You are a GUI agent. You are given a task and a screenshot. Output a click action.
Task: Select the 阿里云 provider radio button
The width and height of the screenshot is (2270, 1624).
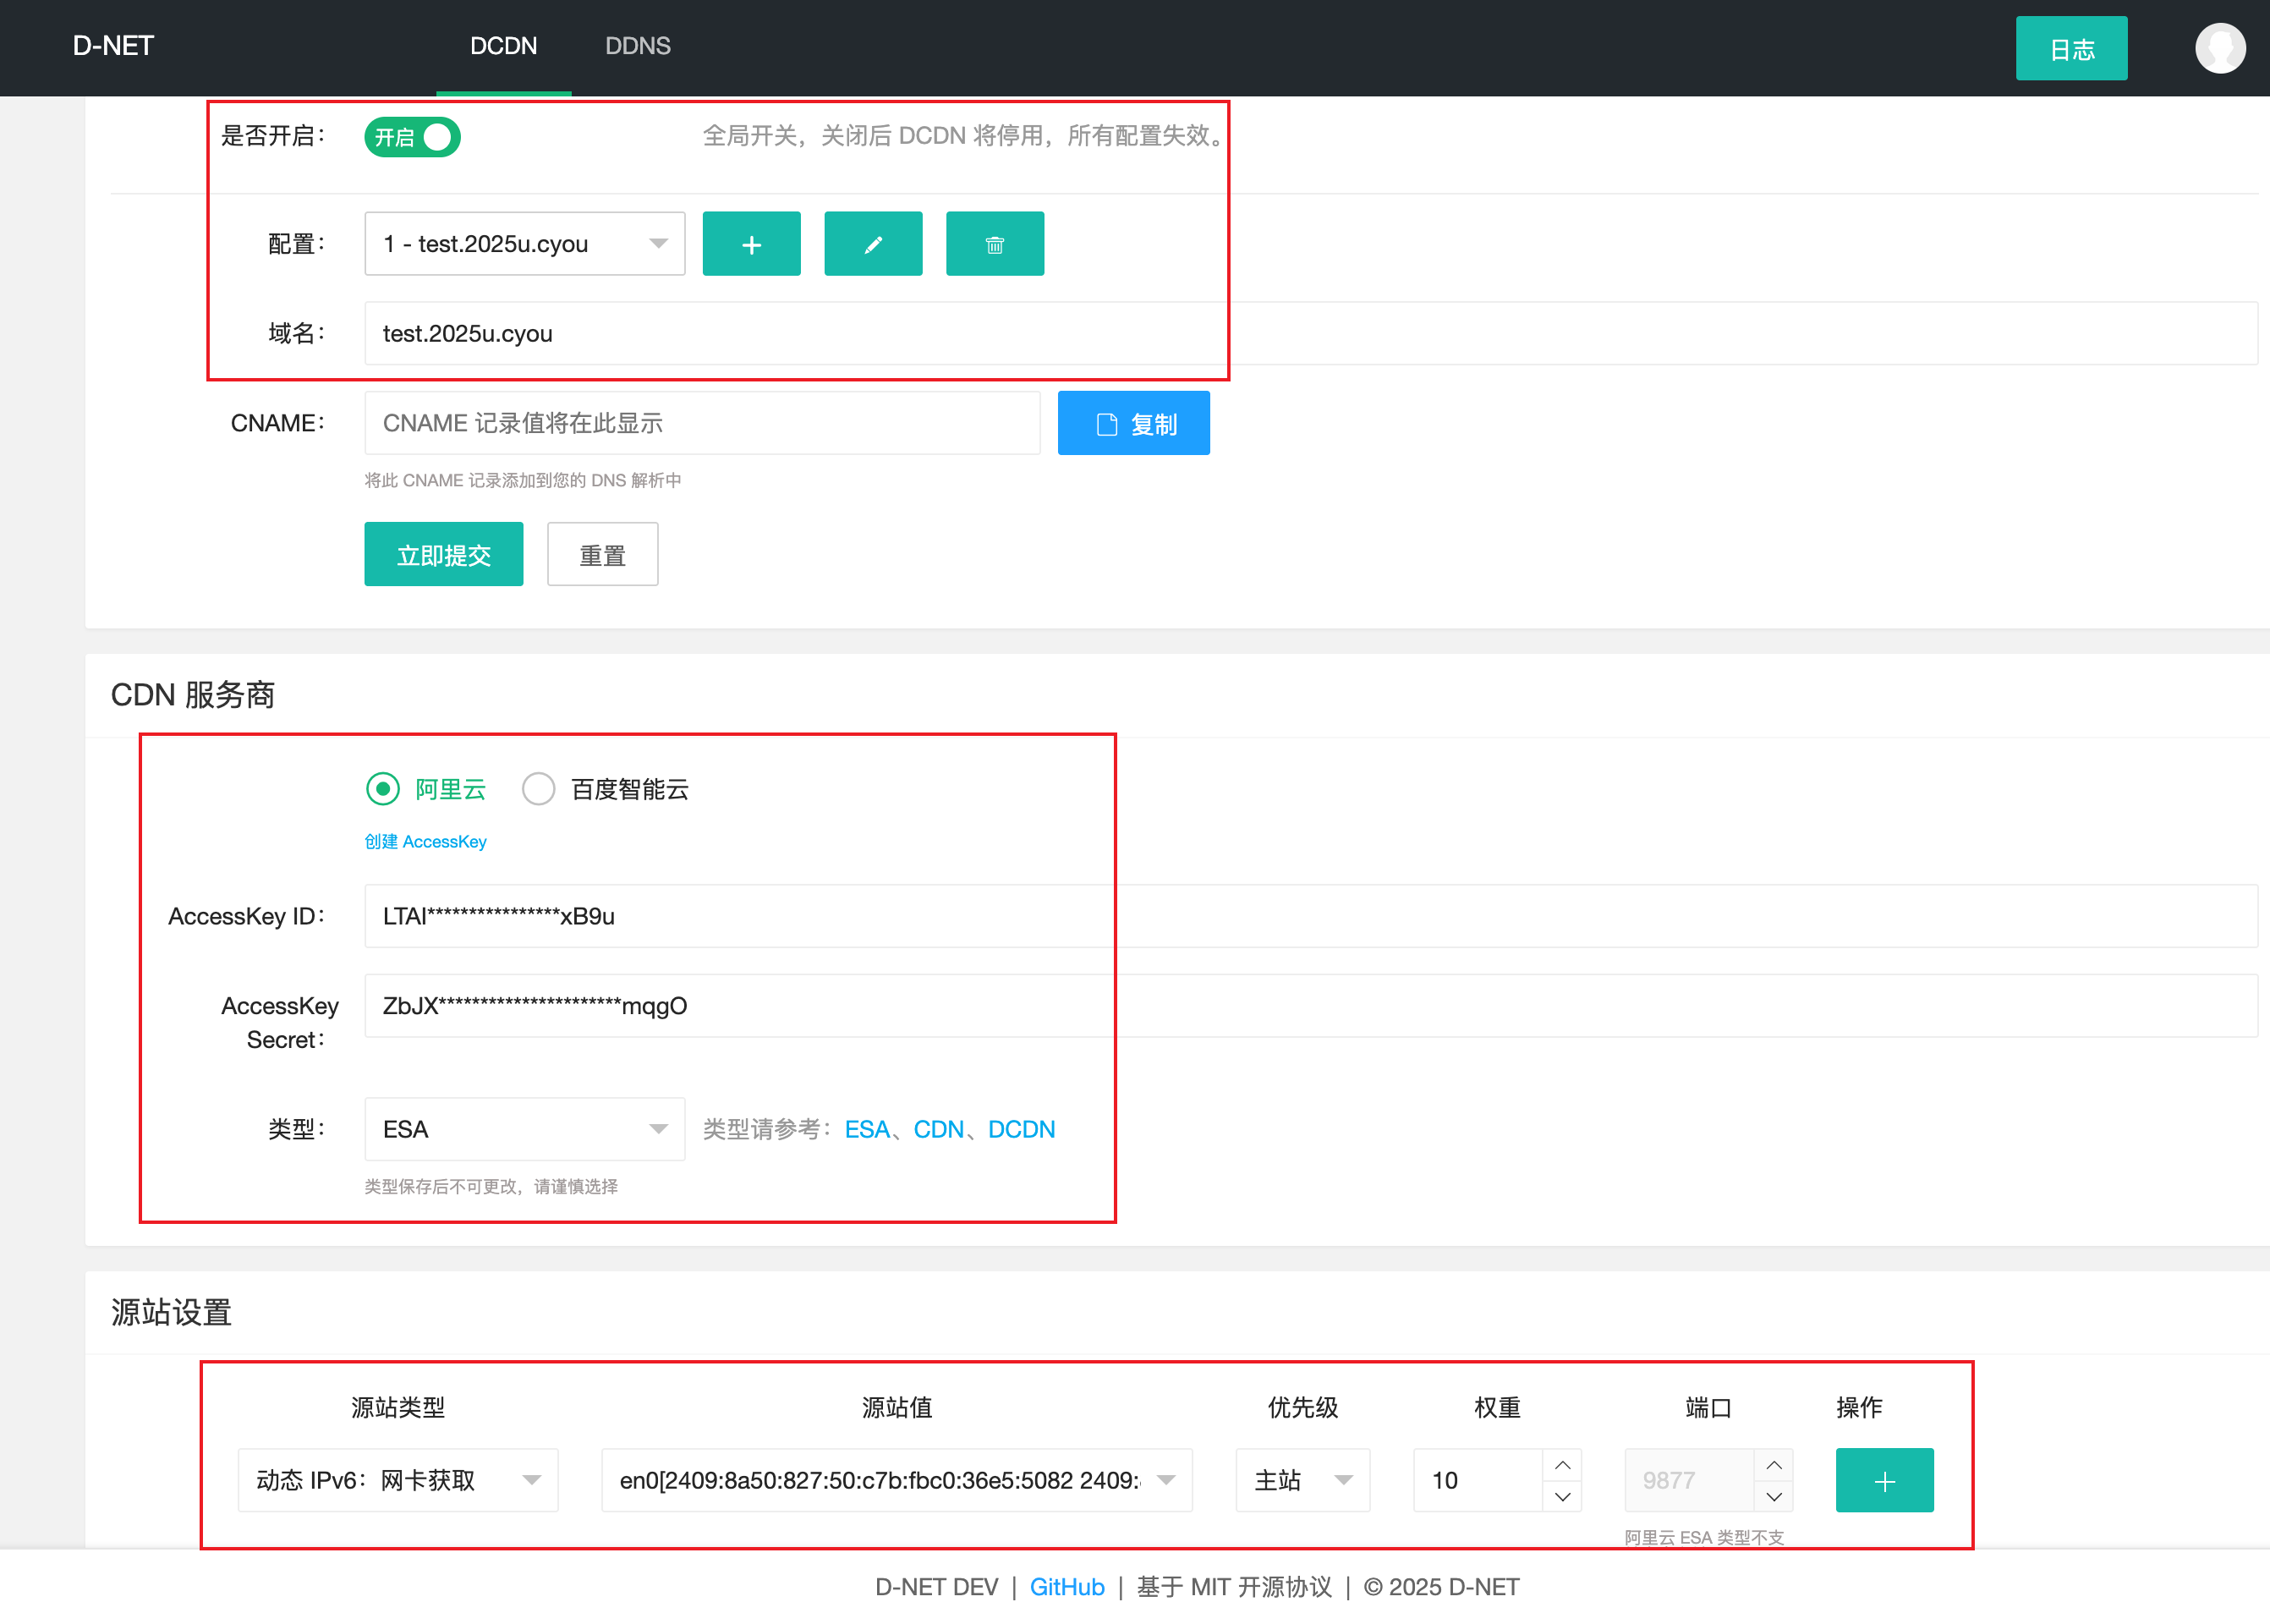[382, 789]
